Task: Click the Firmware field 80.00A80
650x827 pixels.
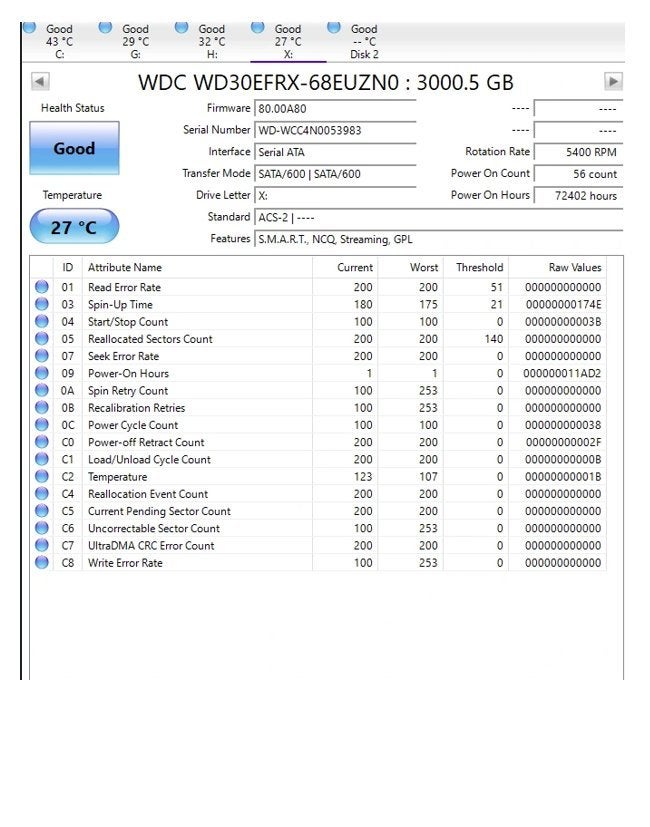Action: click(335, 109)
